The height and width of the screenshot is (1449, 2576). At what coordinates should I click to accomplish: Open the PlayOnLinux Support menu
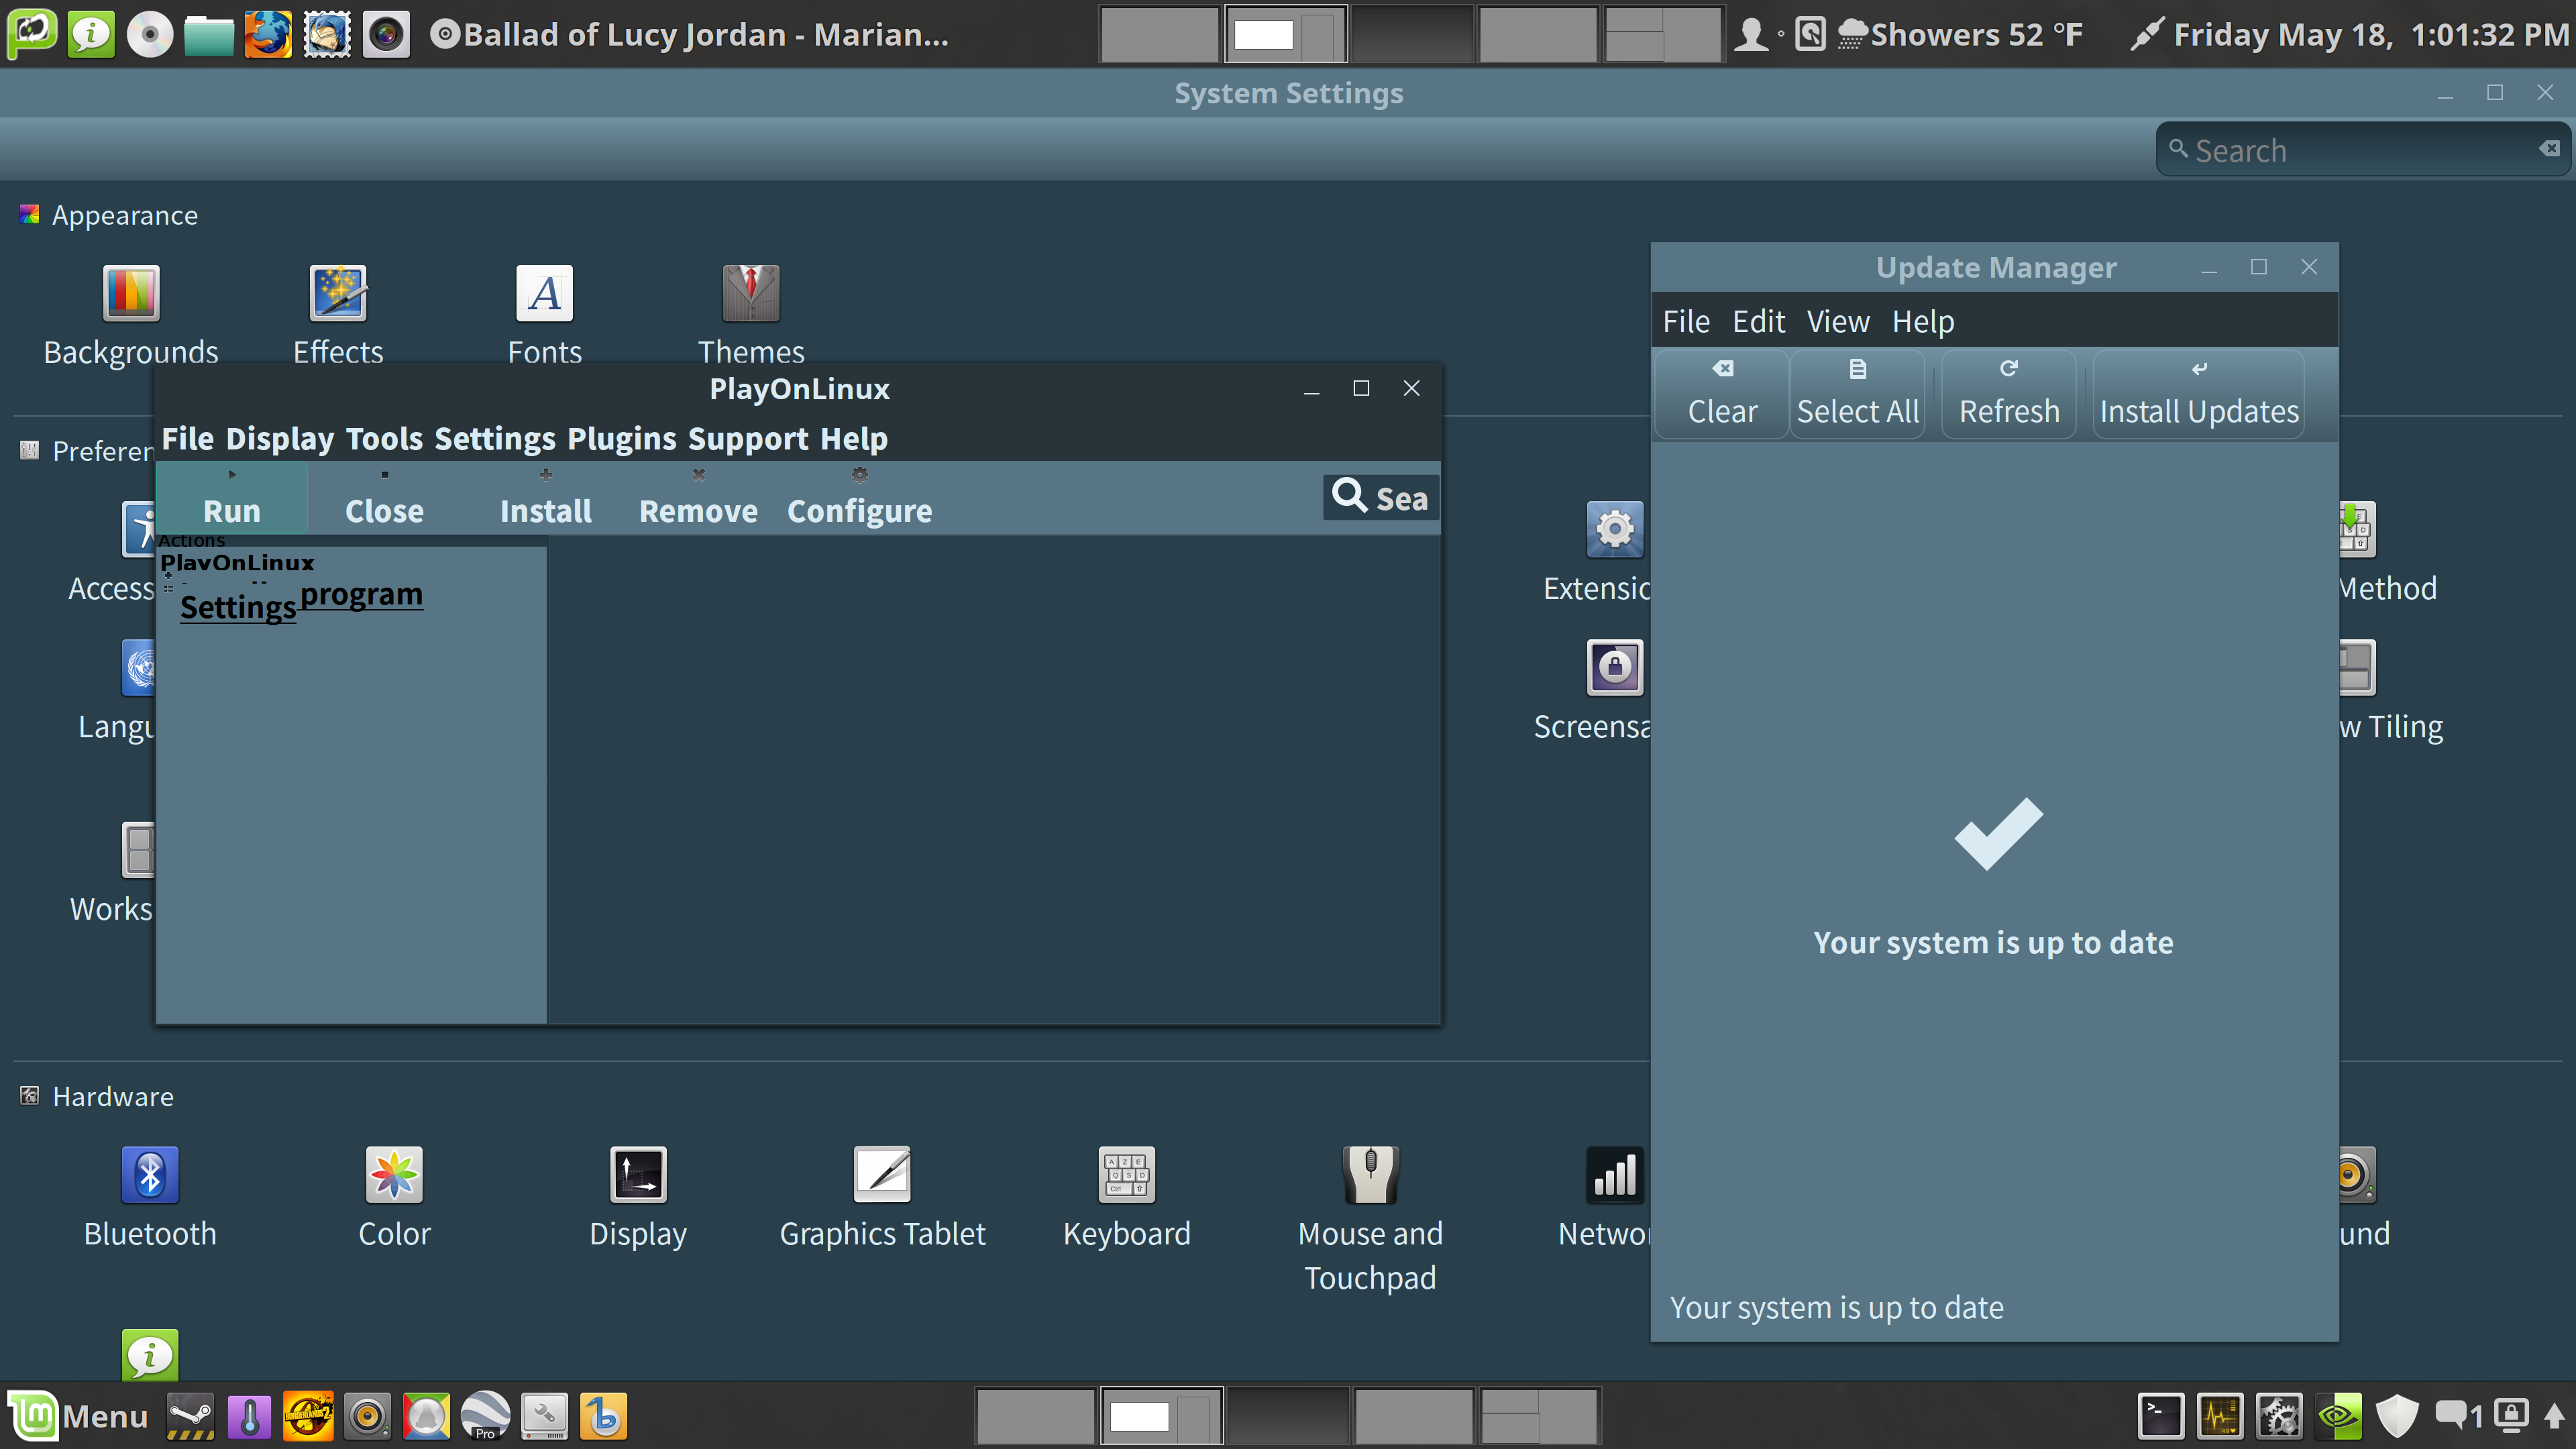point(748,438)
